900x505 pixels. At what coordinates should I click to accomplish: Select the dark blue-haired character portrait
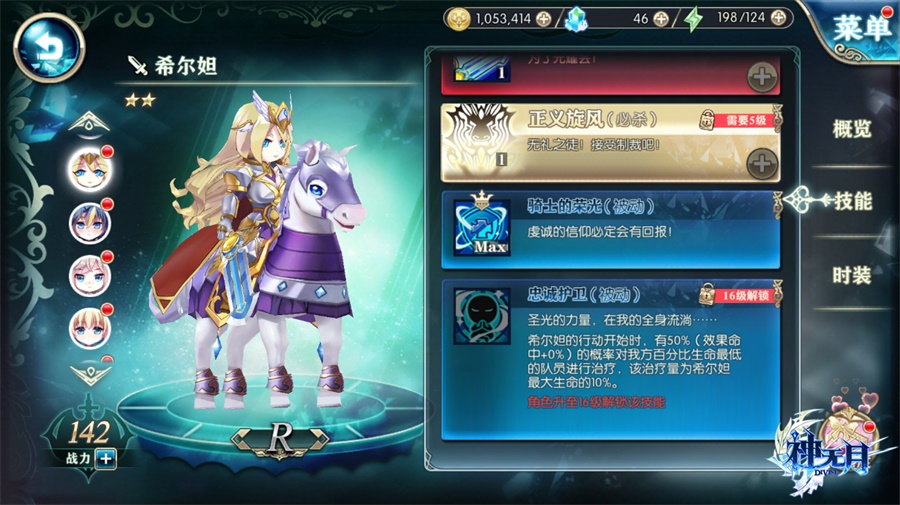(x=90, y=223)
